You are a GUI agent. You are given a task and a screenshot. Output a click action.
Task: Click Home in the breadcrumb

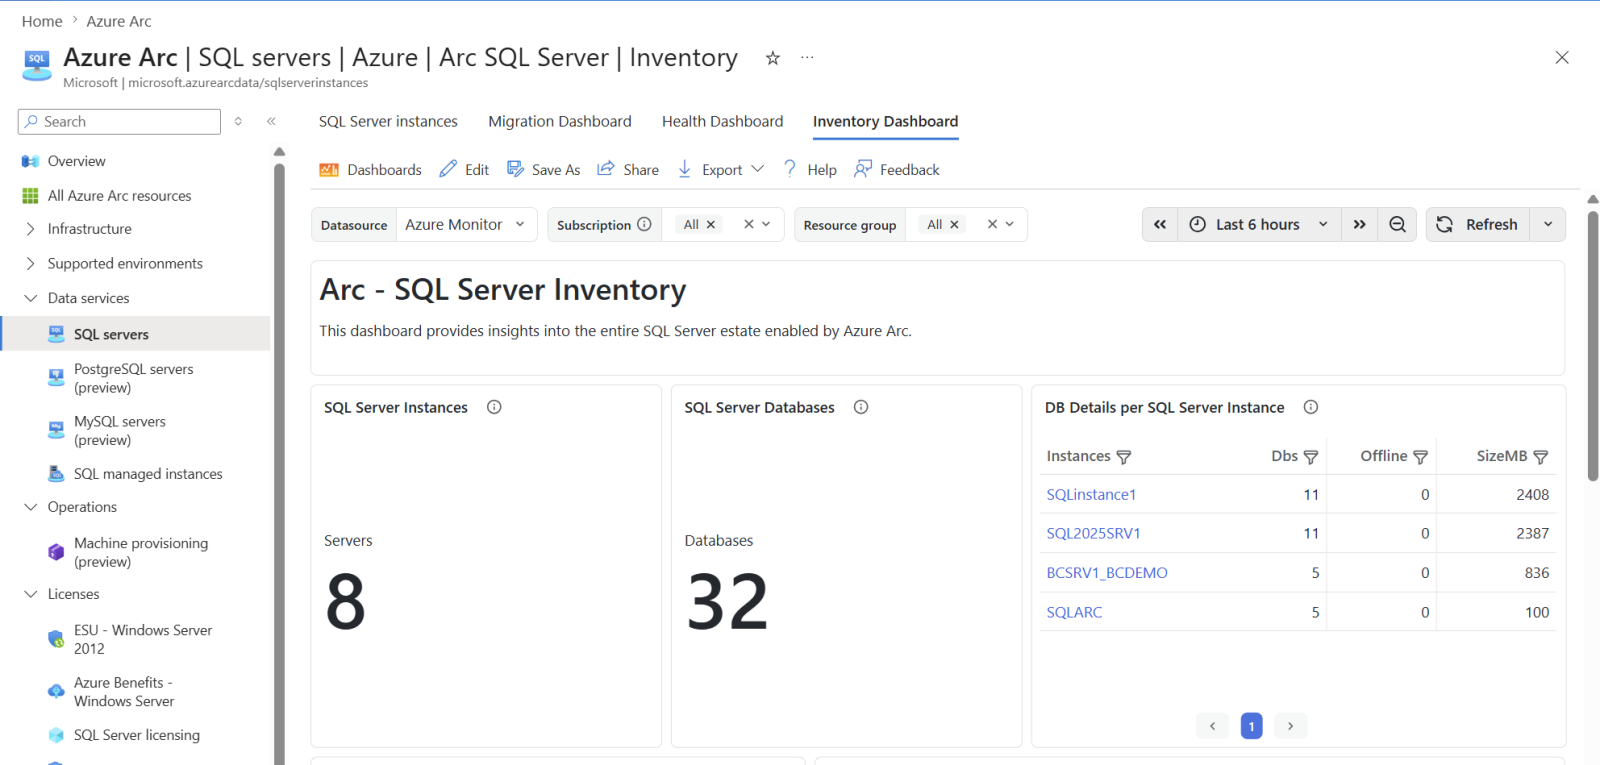coord(42,21)
